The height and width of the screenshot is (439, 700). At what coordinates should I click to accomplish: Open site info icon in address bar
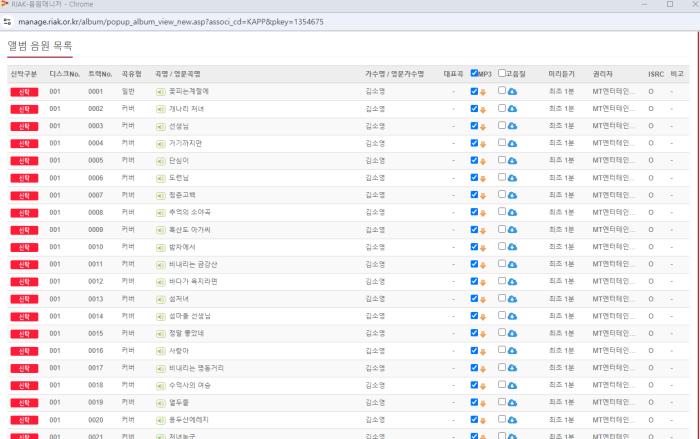pos(7,21)
